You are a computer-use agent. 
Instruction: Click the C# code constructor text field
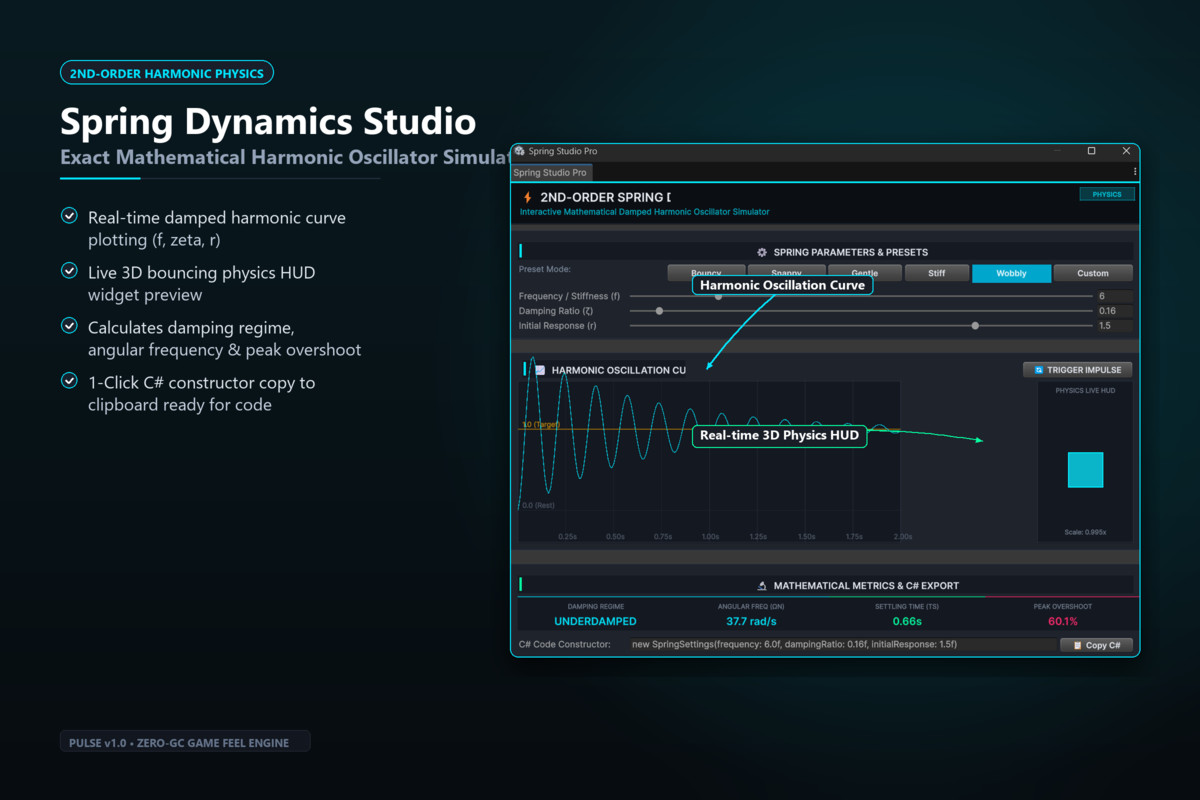pos(842,645)
